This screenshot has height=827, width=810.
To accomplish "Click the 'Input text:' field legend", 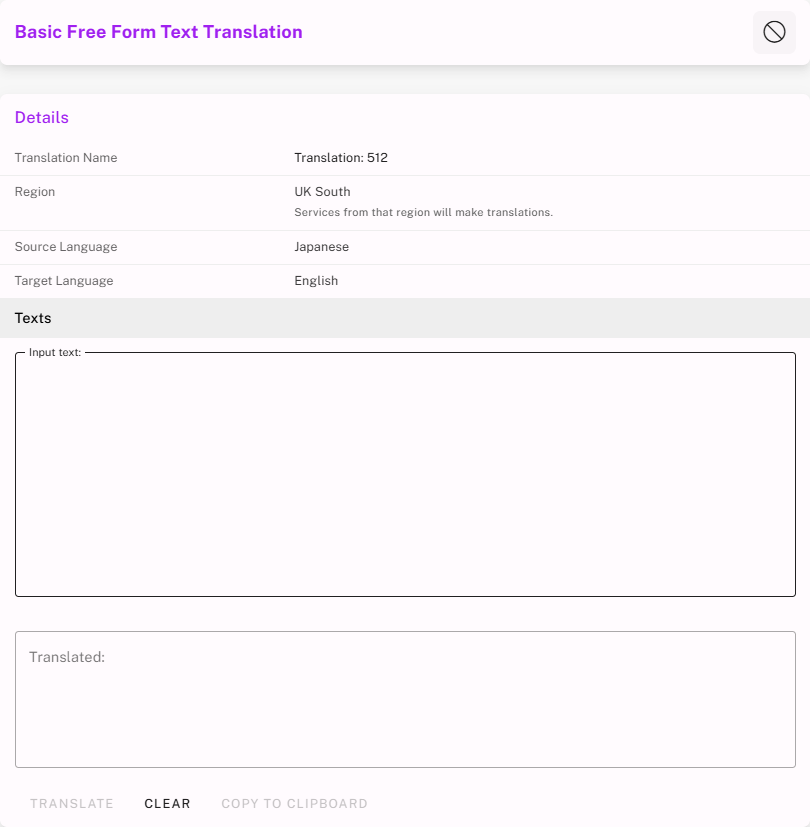I will click(x=55, y=353).
